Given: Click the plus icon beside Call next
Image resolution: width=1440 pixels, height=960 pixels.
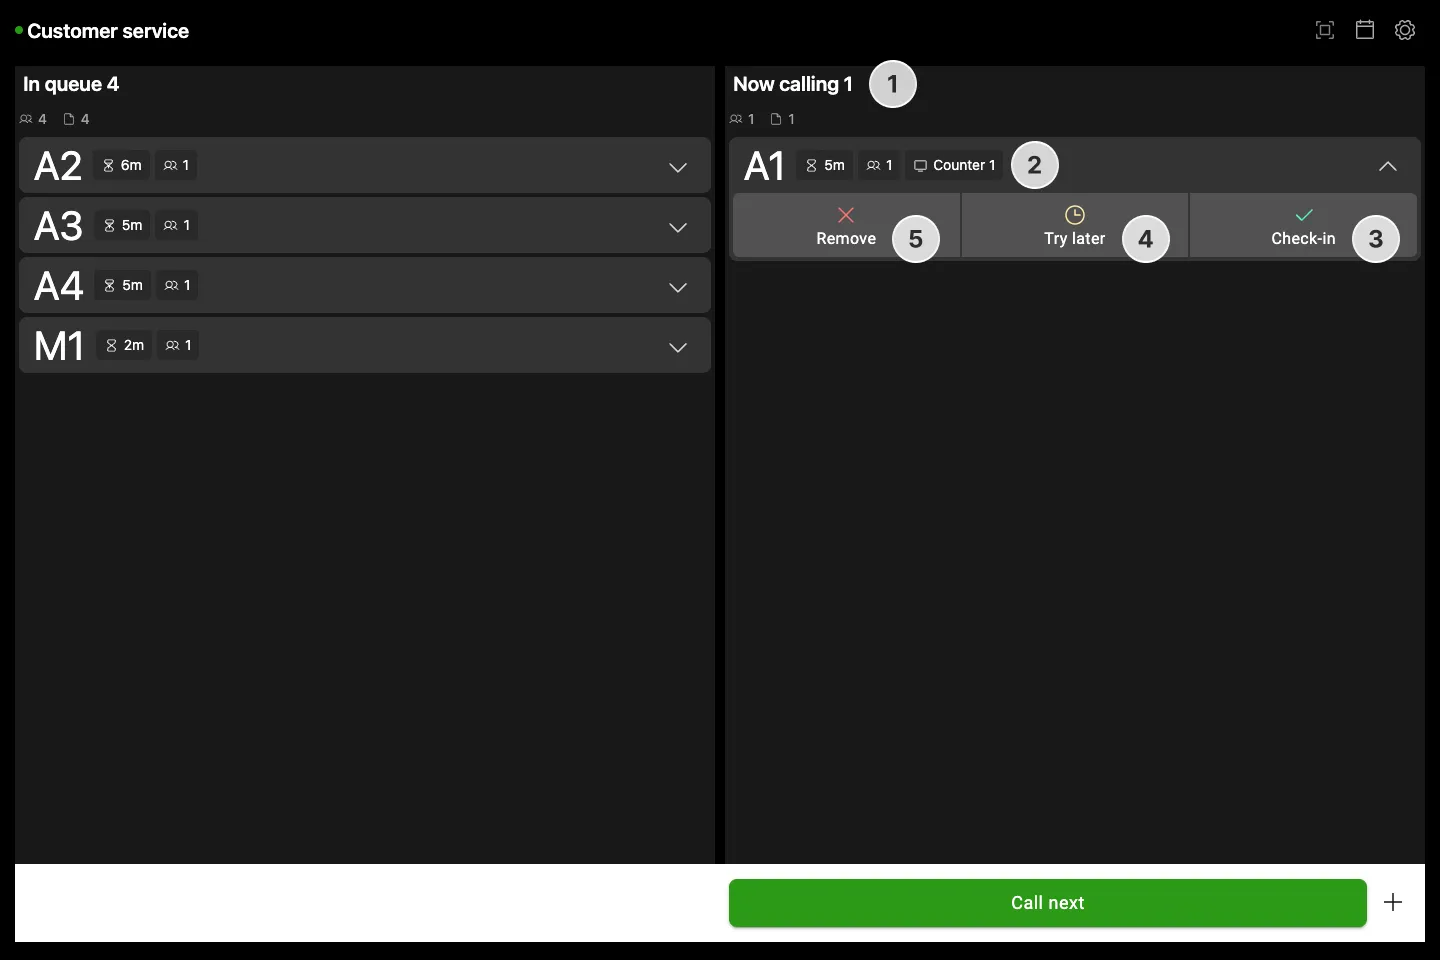Looking at the screenshot, I should pyautogui.click(x=1393, y=903).
